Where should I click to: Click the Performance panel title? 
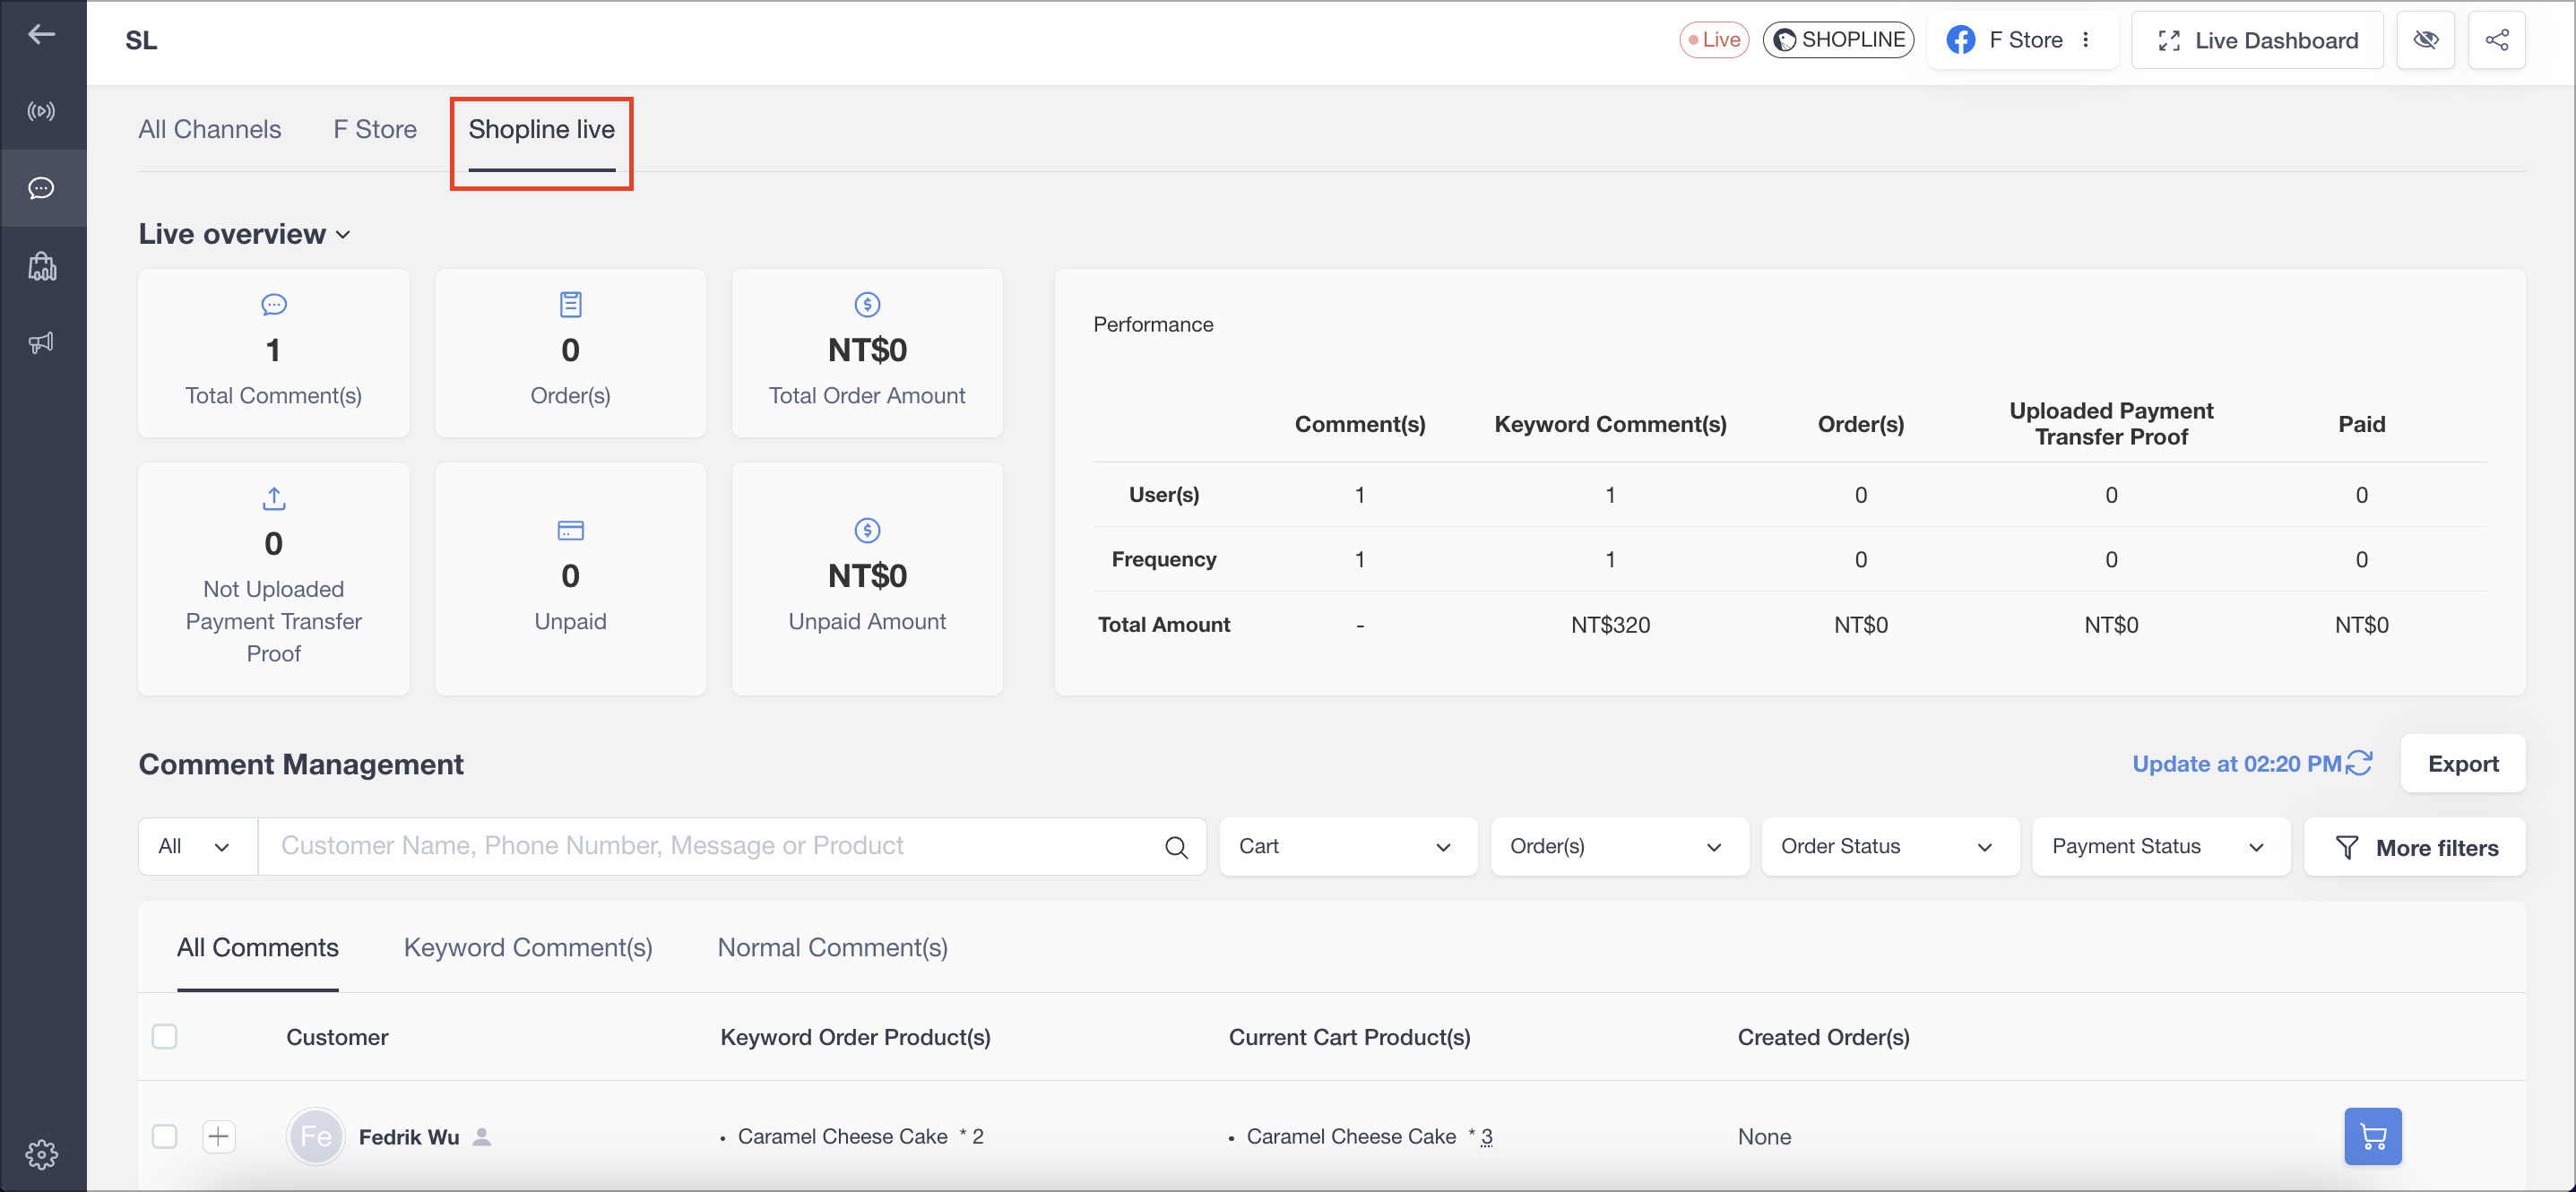tap(1153, 324)
